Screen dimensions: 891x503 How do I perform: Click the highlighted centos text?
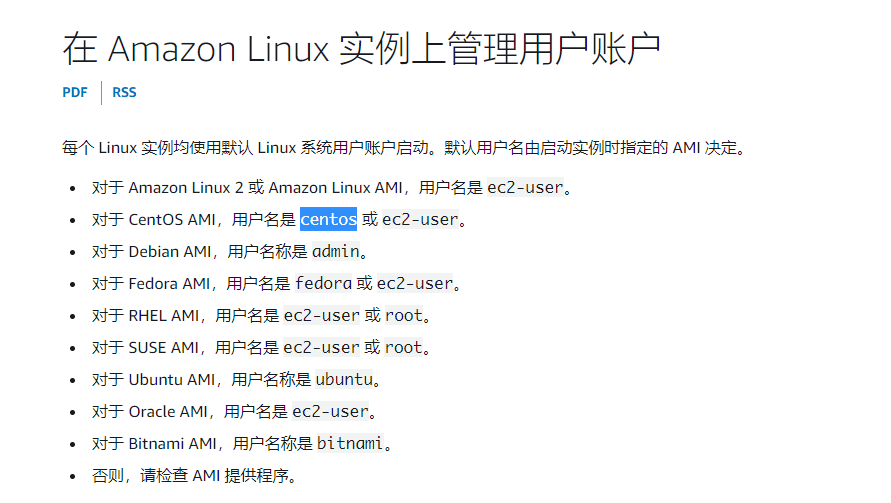[328, 219]
